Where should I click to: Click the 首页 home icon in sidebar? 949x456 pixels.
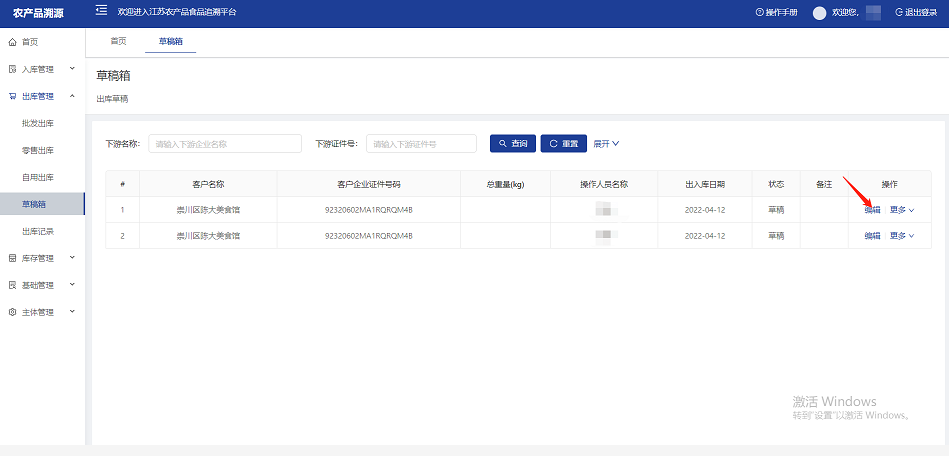(12, 42)
